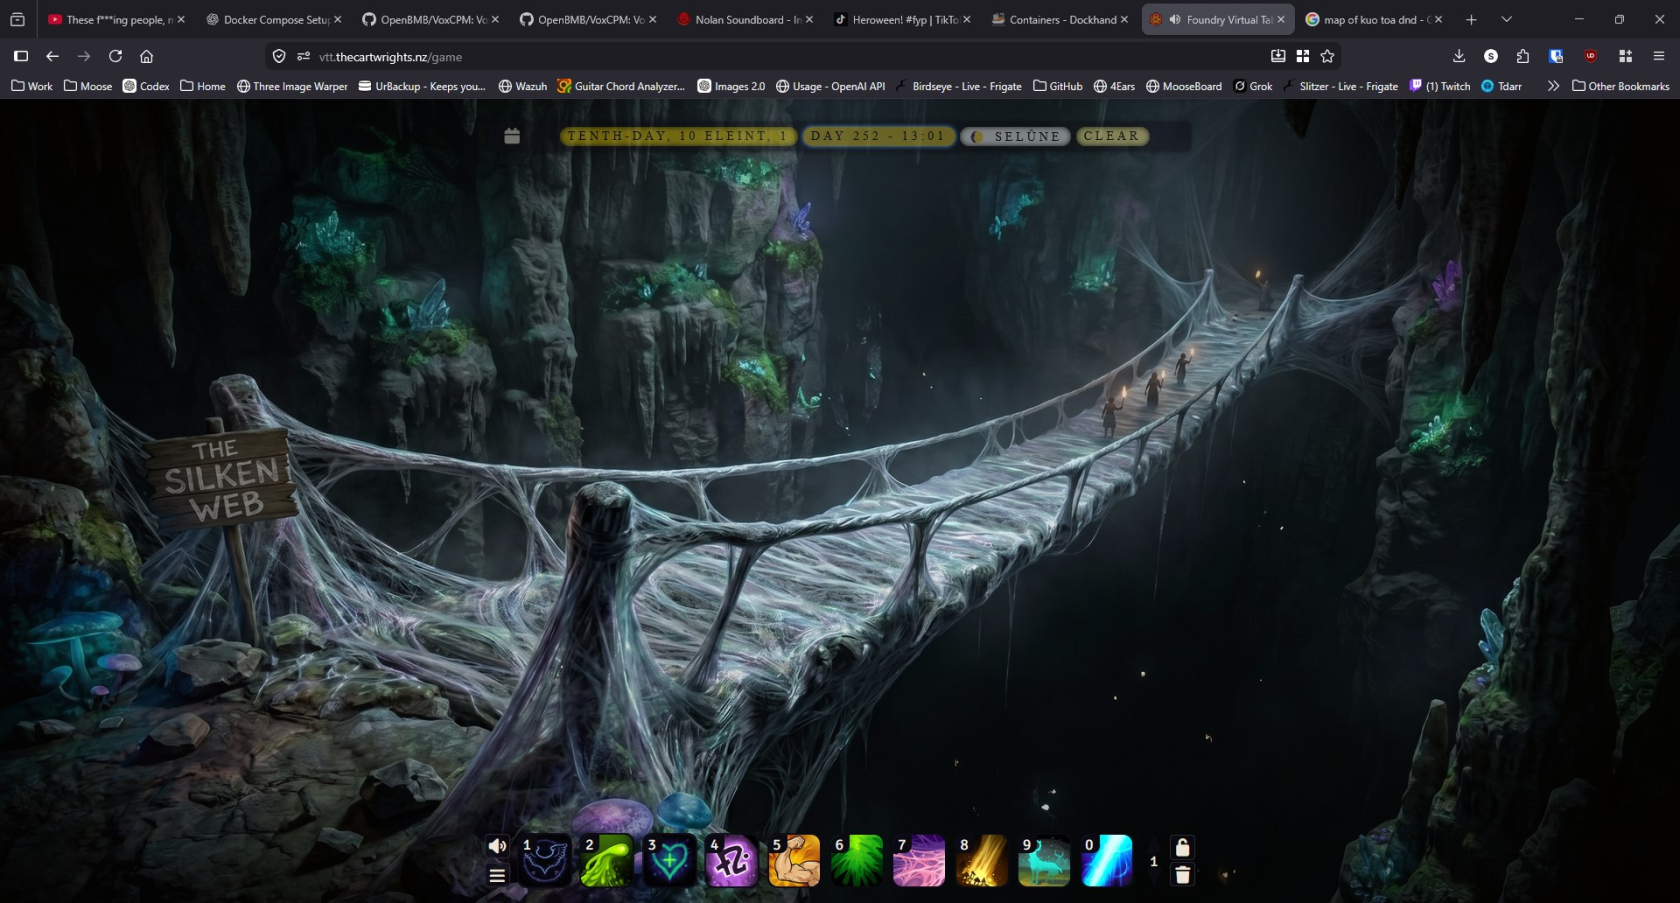Open the Guitar Chord Analyzer bookmark
This screenshot has height=903, width=1680.
point(621,86)
